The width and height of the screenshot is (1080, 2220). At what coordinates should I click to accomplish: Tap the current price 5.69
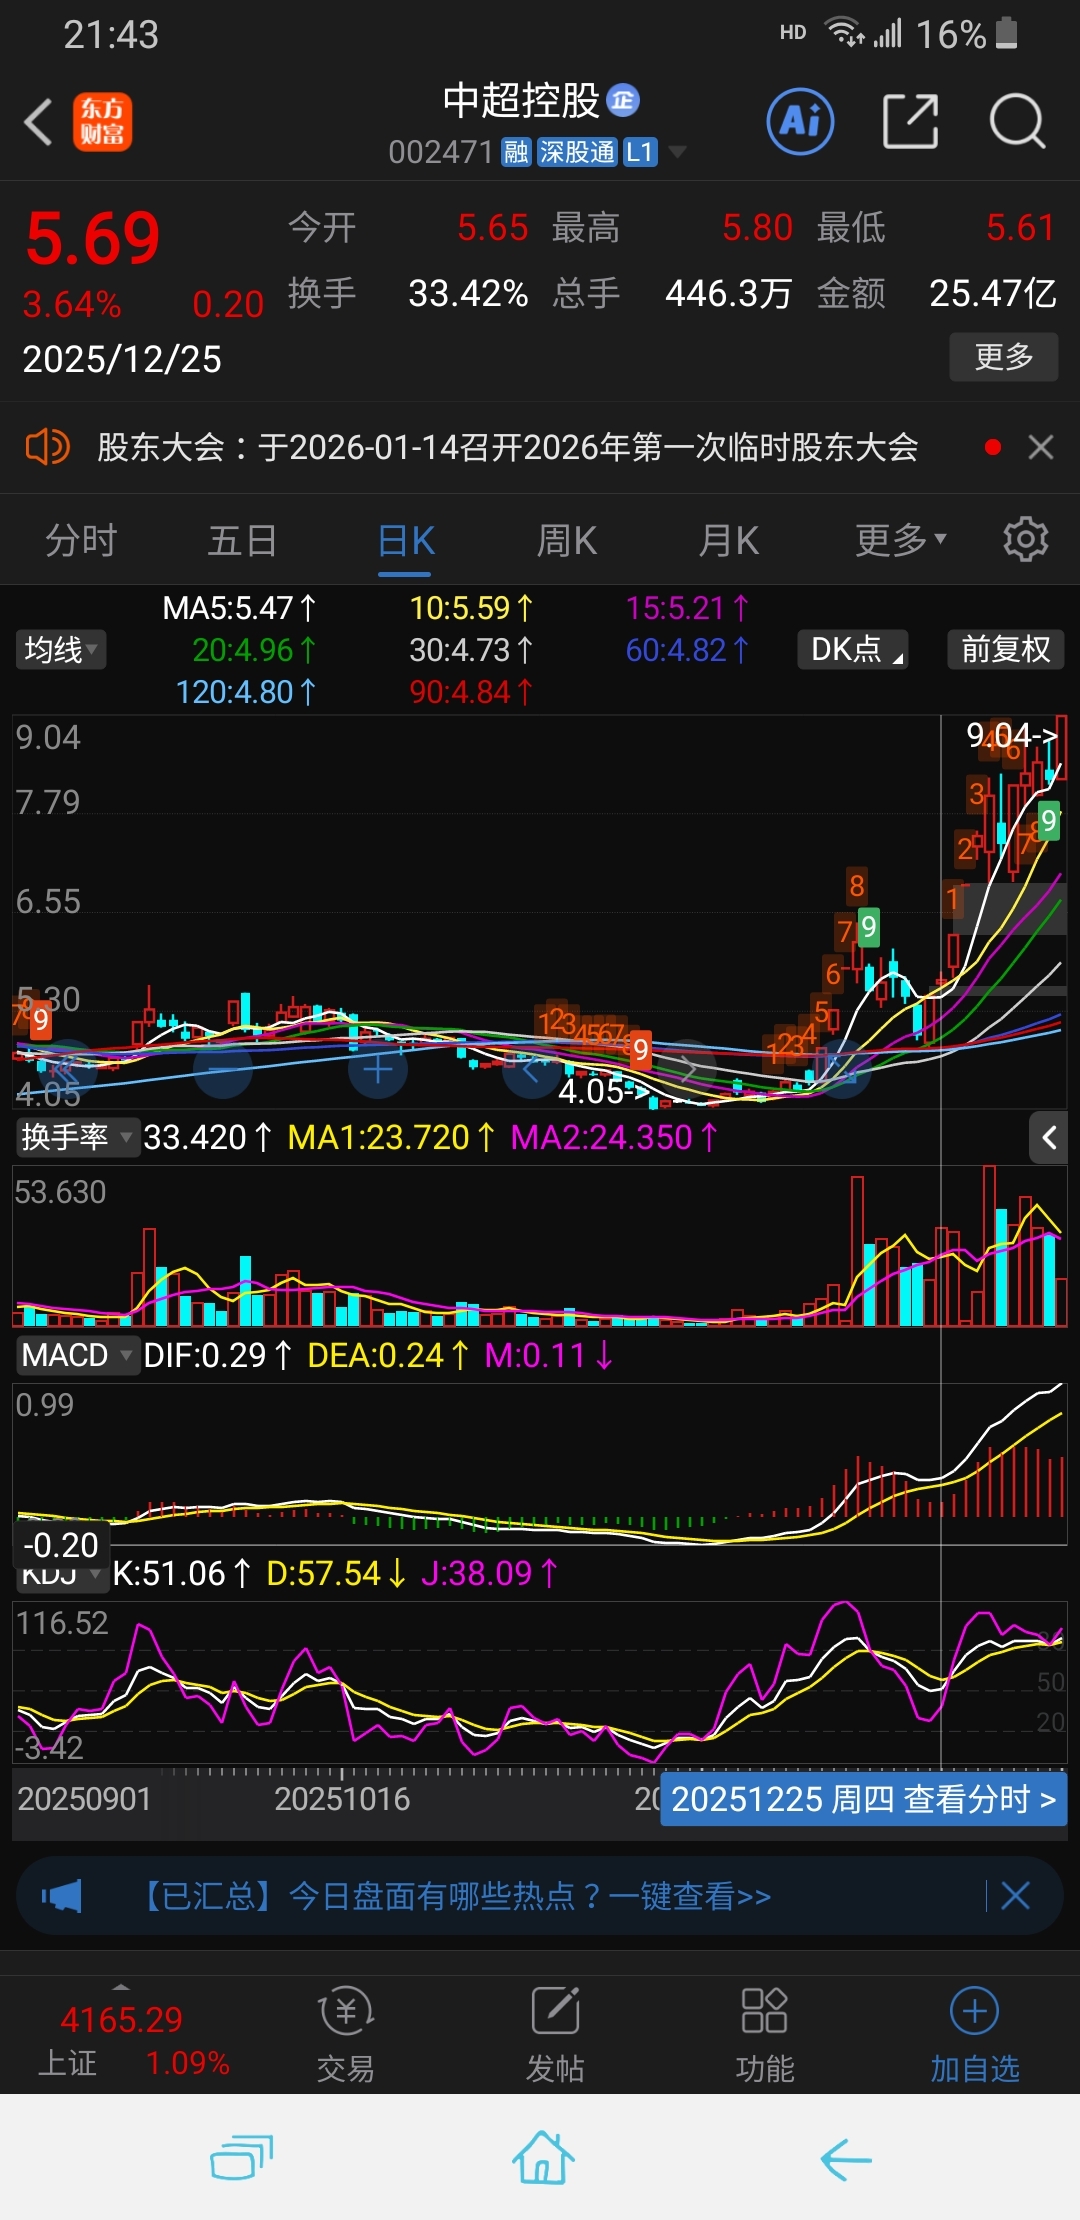(93, 239)
